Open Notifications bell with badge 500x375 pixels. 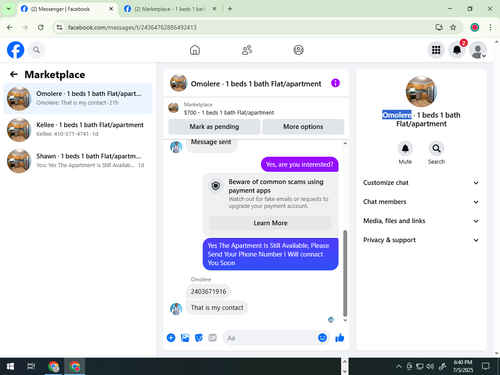tap(457, 50)
